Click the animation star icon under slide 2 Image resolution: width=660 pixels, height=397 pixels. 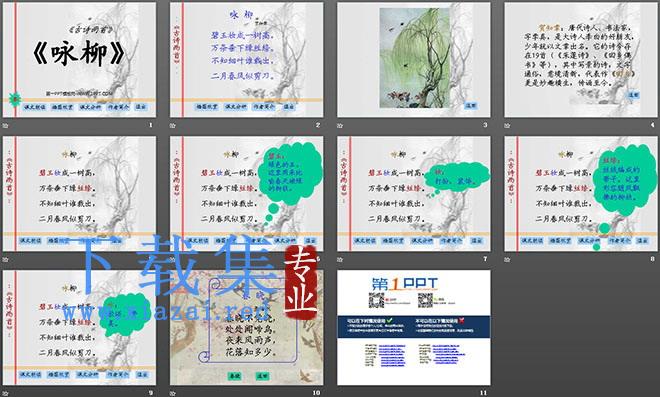pyautogui.click(x=173, y=125)
